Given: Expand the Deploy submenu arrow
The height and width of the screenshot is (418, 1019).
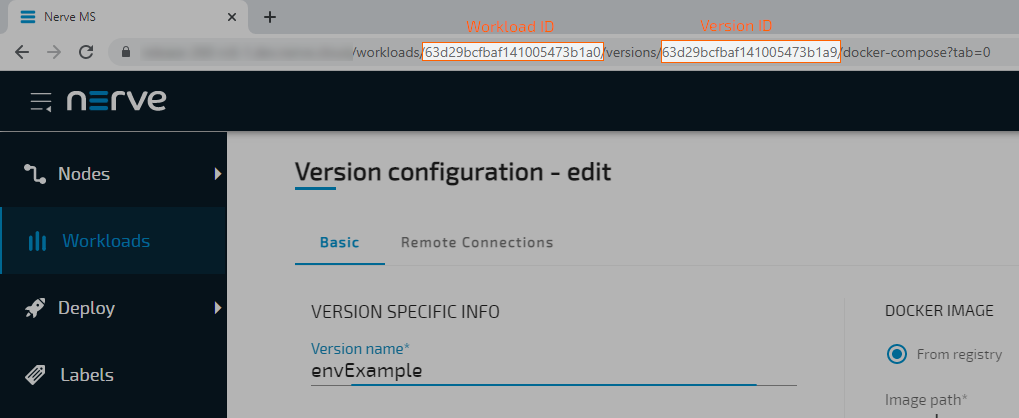Looking at the screenshot, I should click(217, 308).
